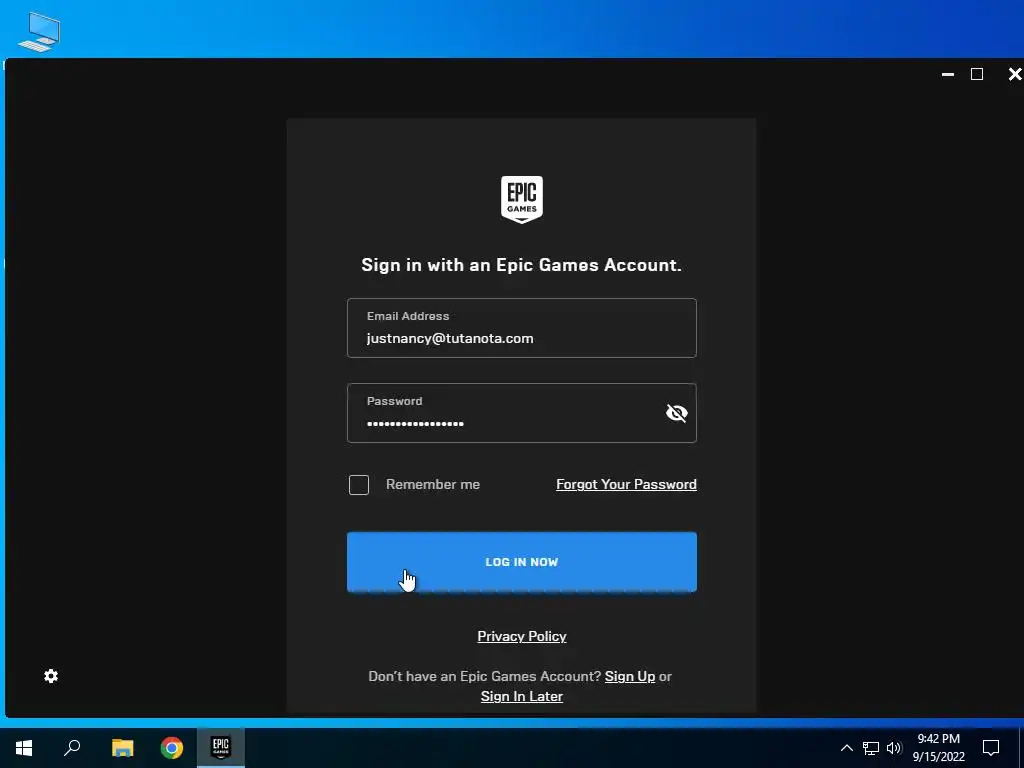The height and width of the screenshot is (768, 1024).
Task: Click the Email Address field
Action: click(x=521, y=328)
